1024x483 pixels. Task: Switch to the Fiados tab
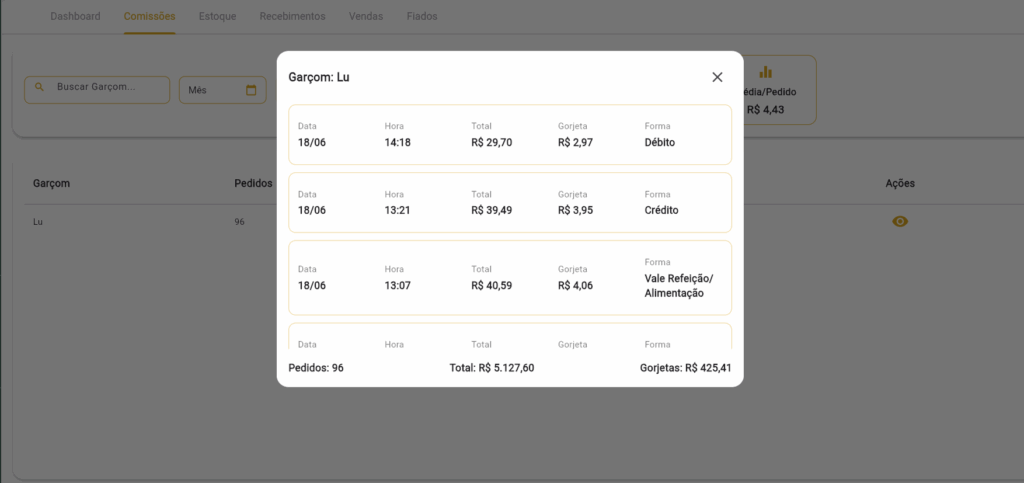pyautogui.click(x=422, y=16)
